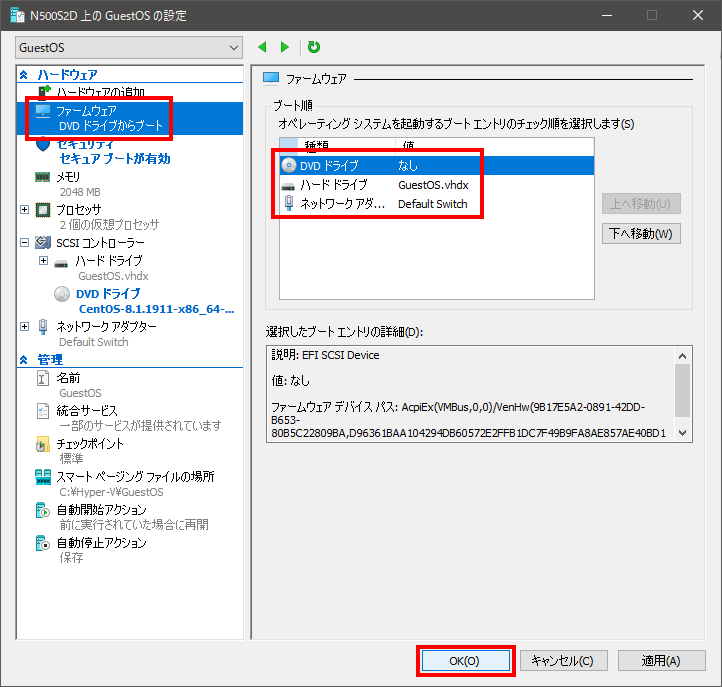
Task: Select ネットワーク アダプター tree item
Action: pos(106,326)
